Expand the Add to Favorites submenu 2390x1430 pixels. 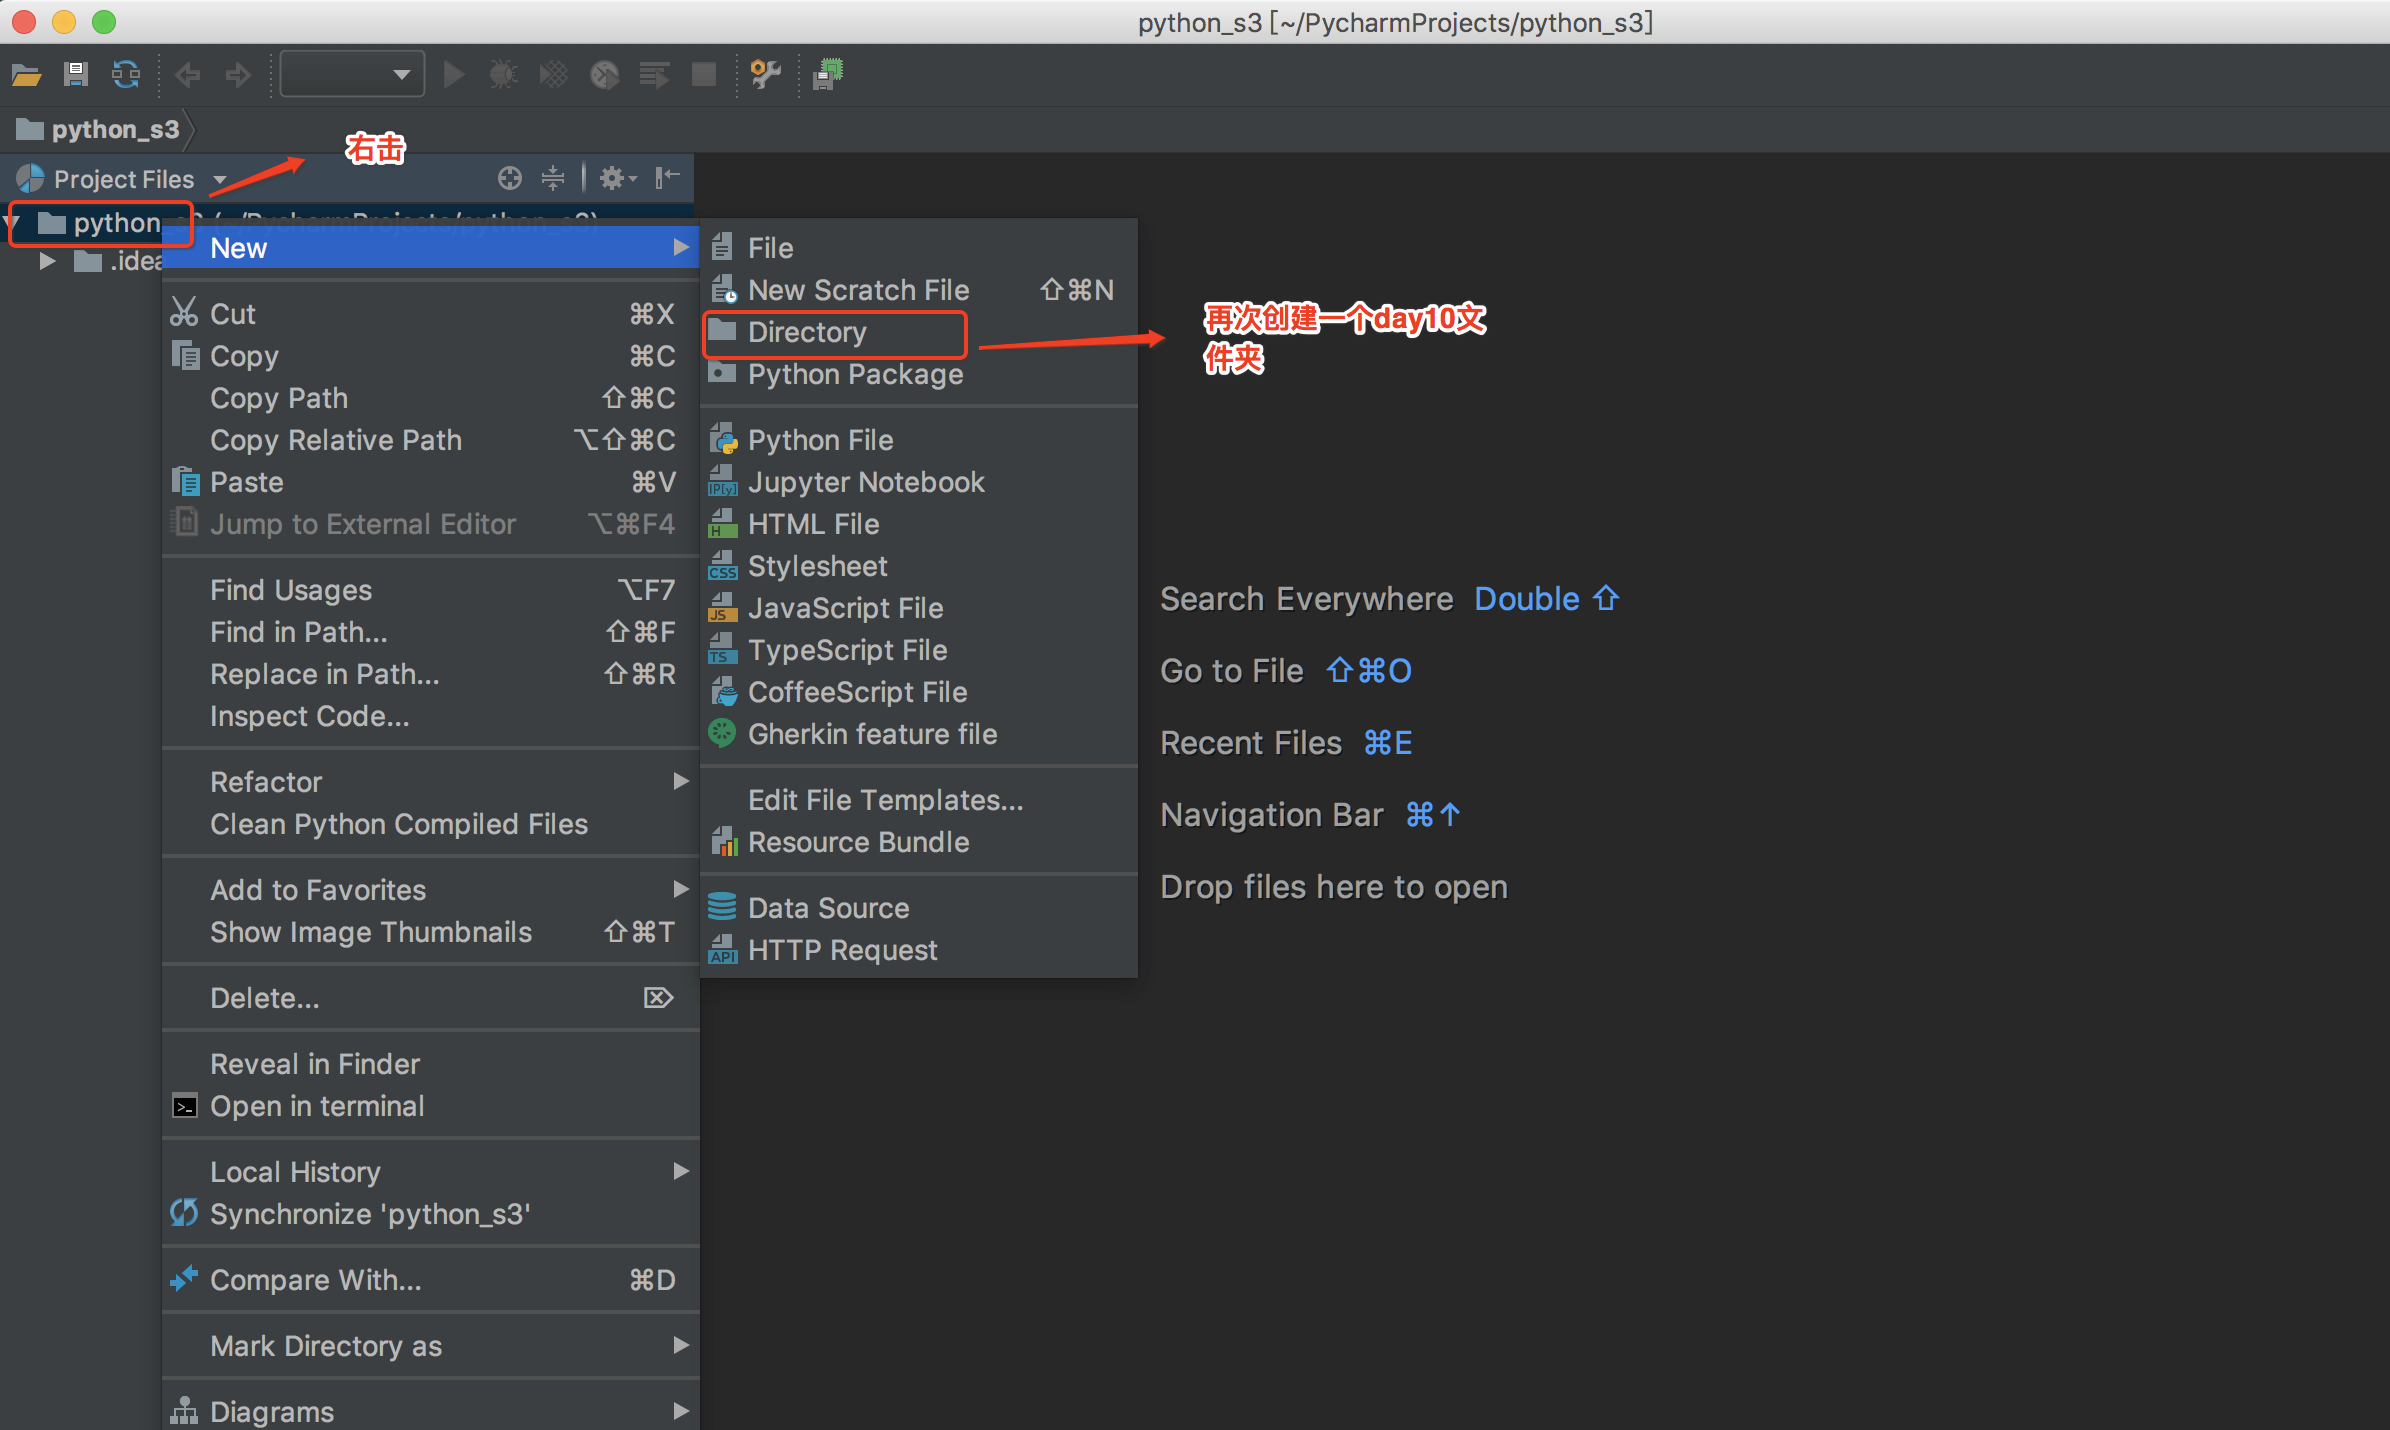(431, 890)
